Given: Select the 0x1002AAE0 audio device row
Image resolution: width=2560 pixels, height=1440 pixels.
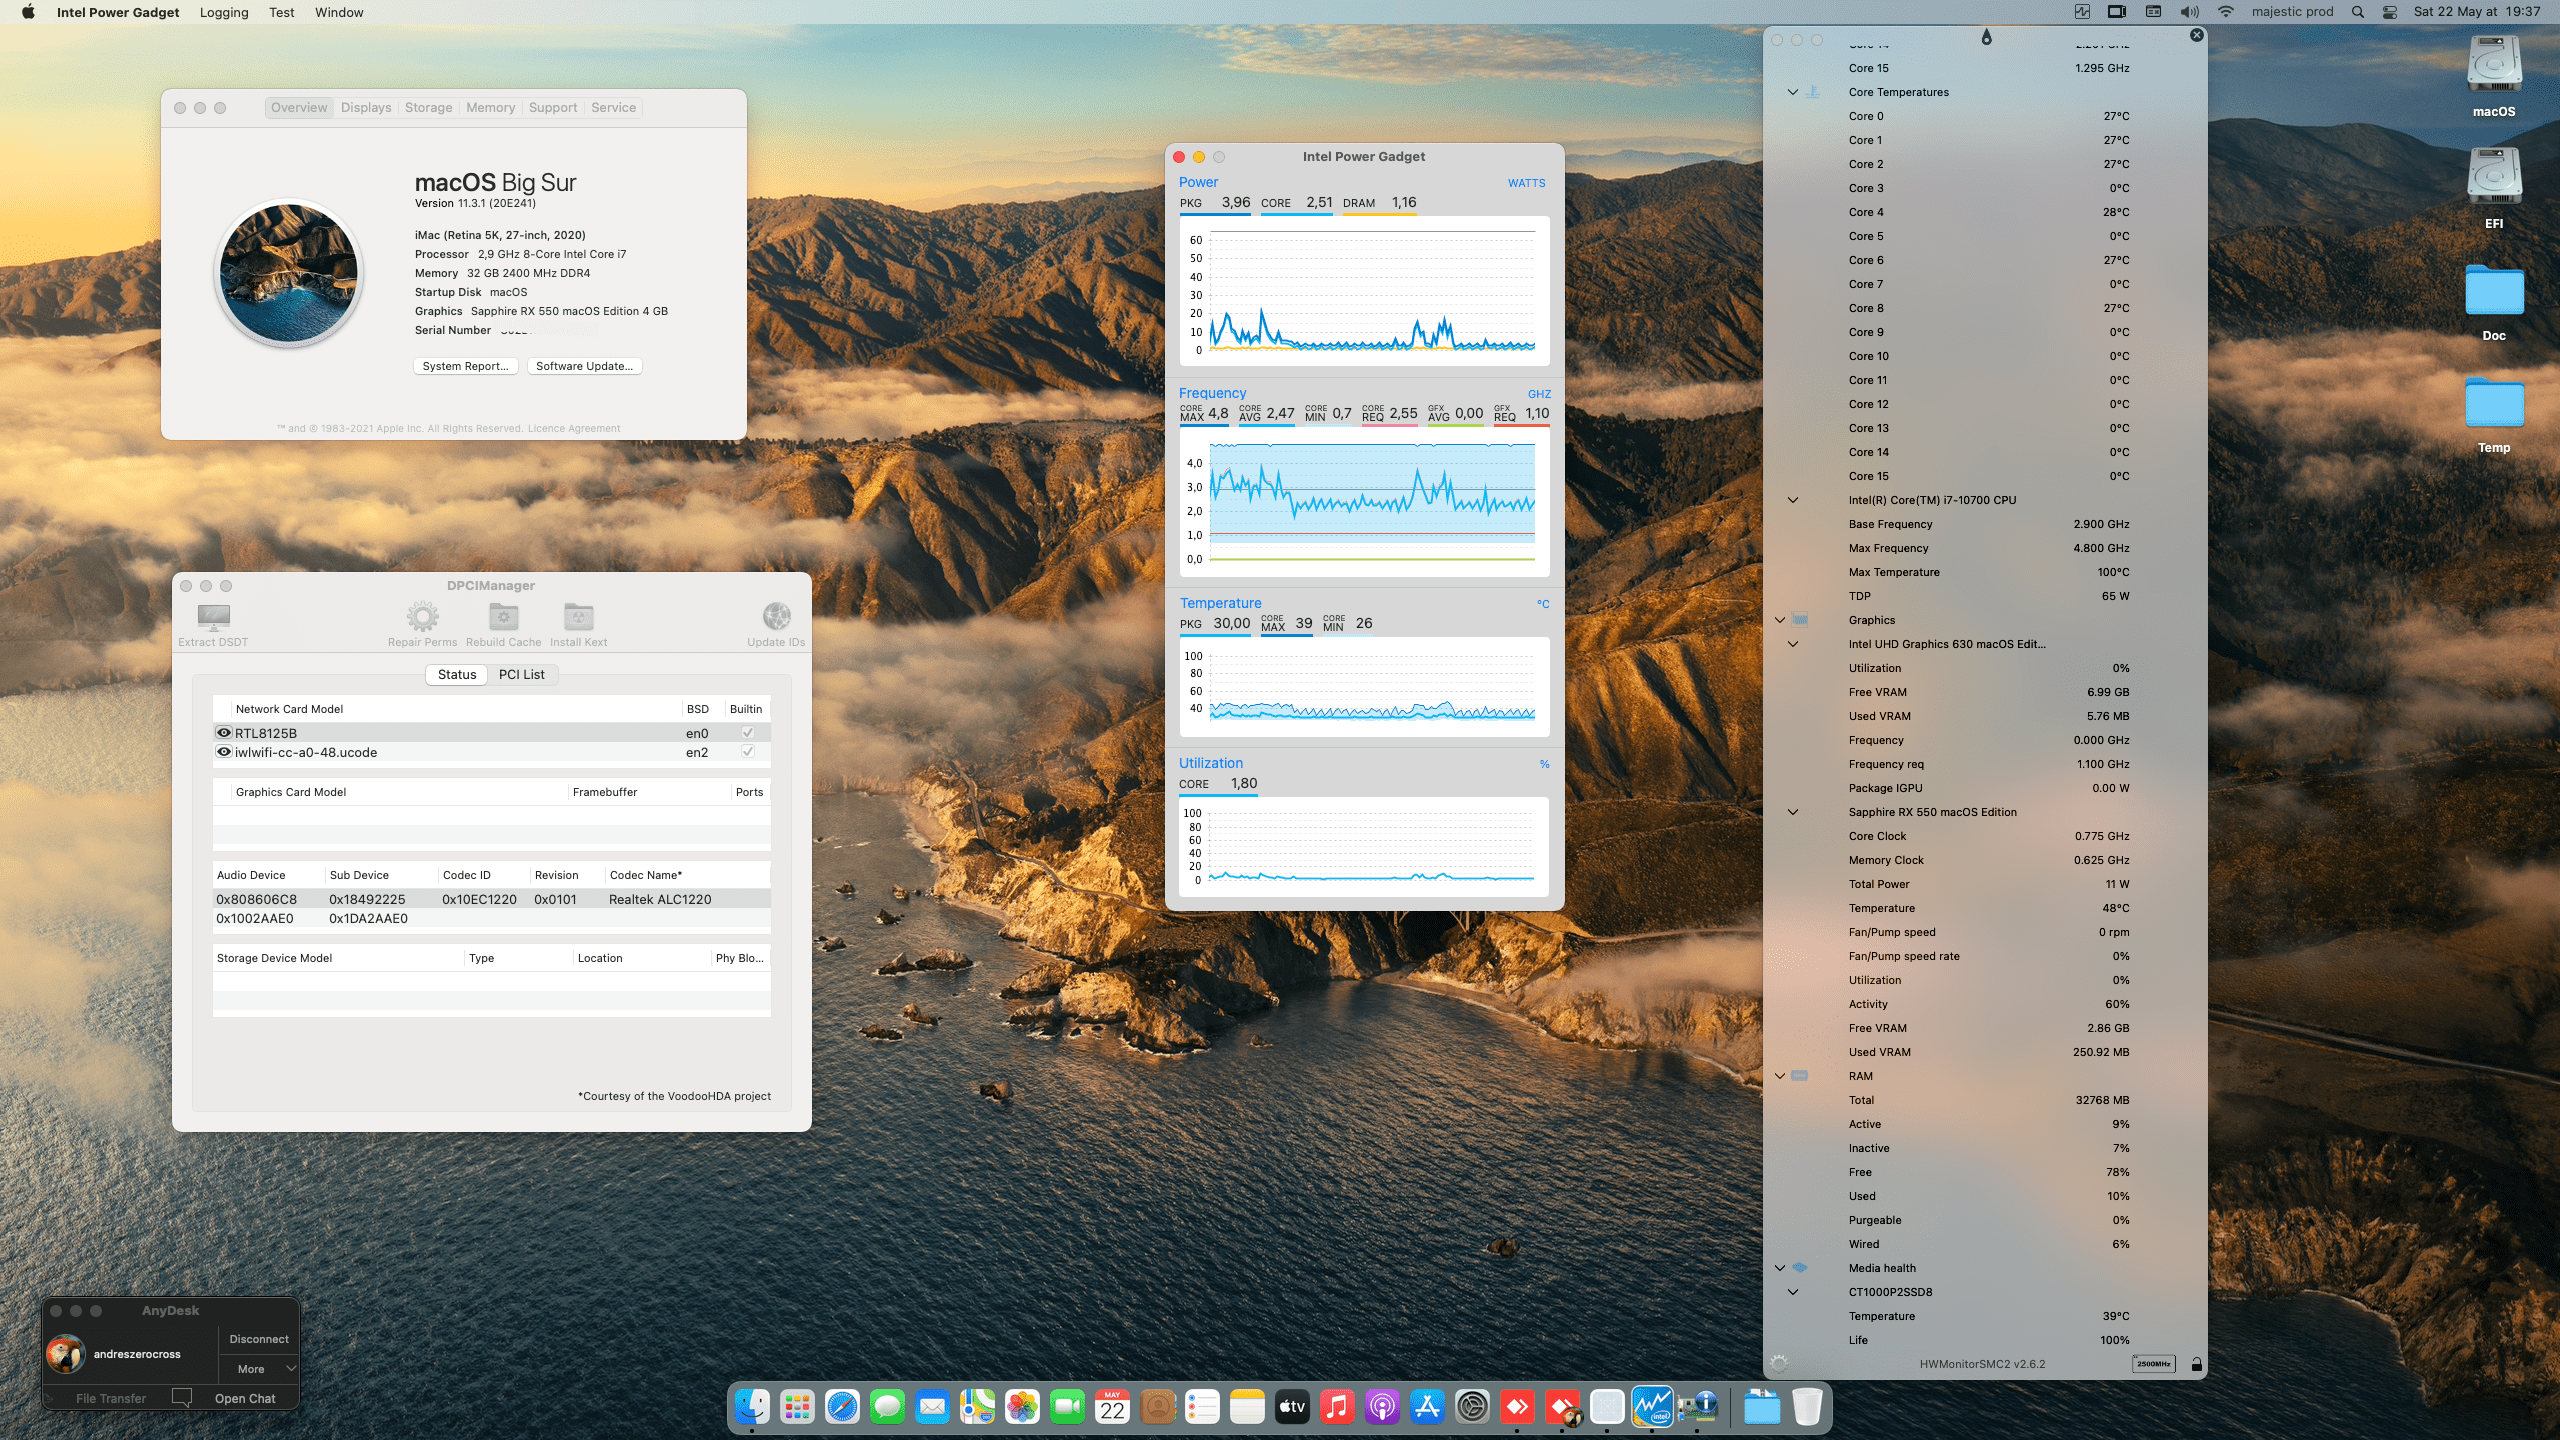Looking at the screenshot, I should (x=491, y=918).
